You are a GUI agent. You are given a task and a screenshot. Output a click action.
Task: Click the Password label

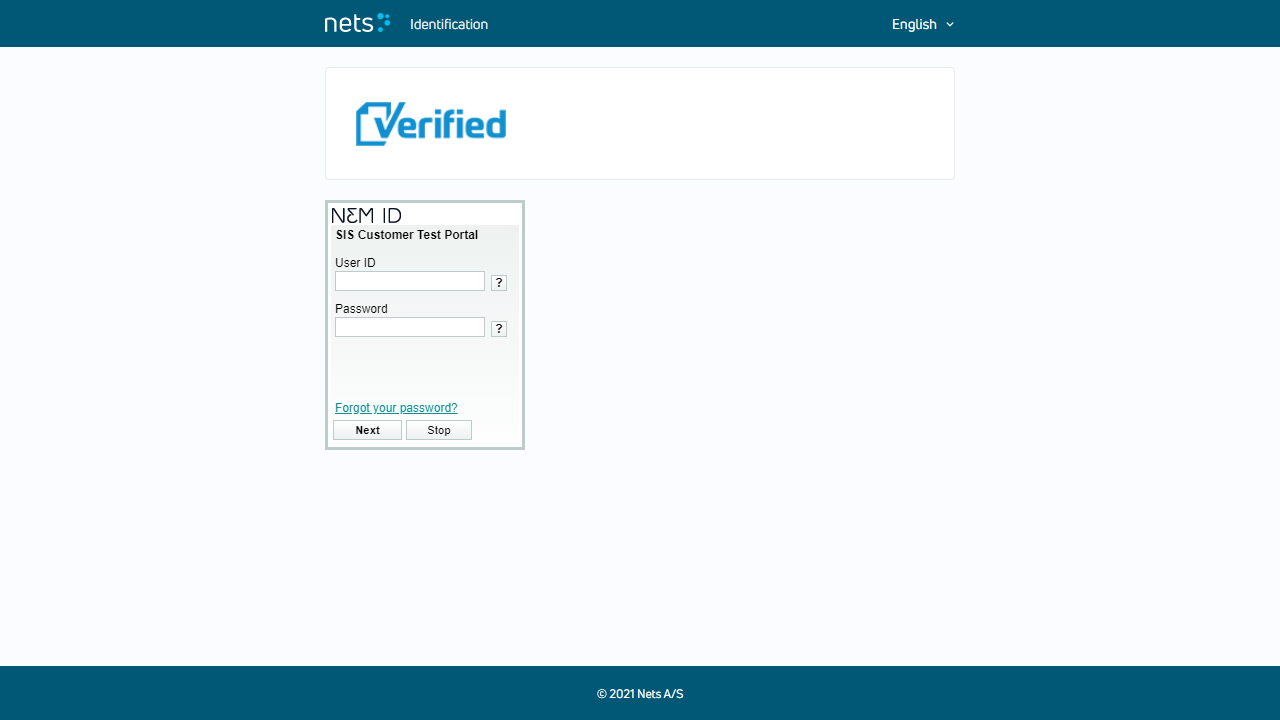361,309
